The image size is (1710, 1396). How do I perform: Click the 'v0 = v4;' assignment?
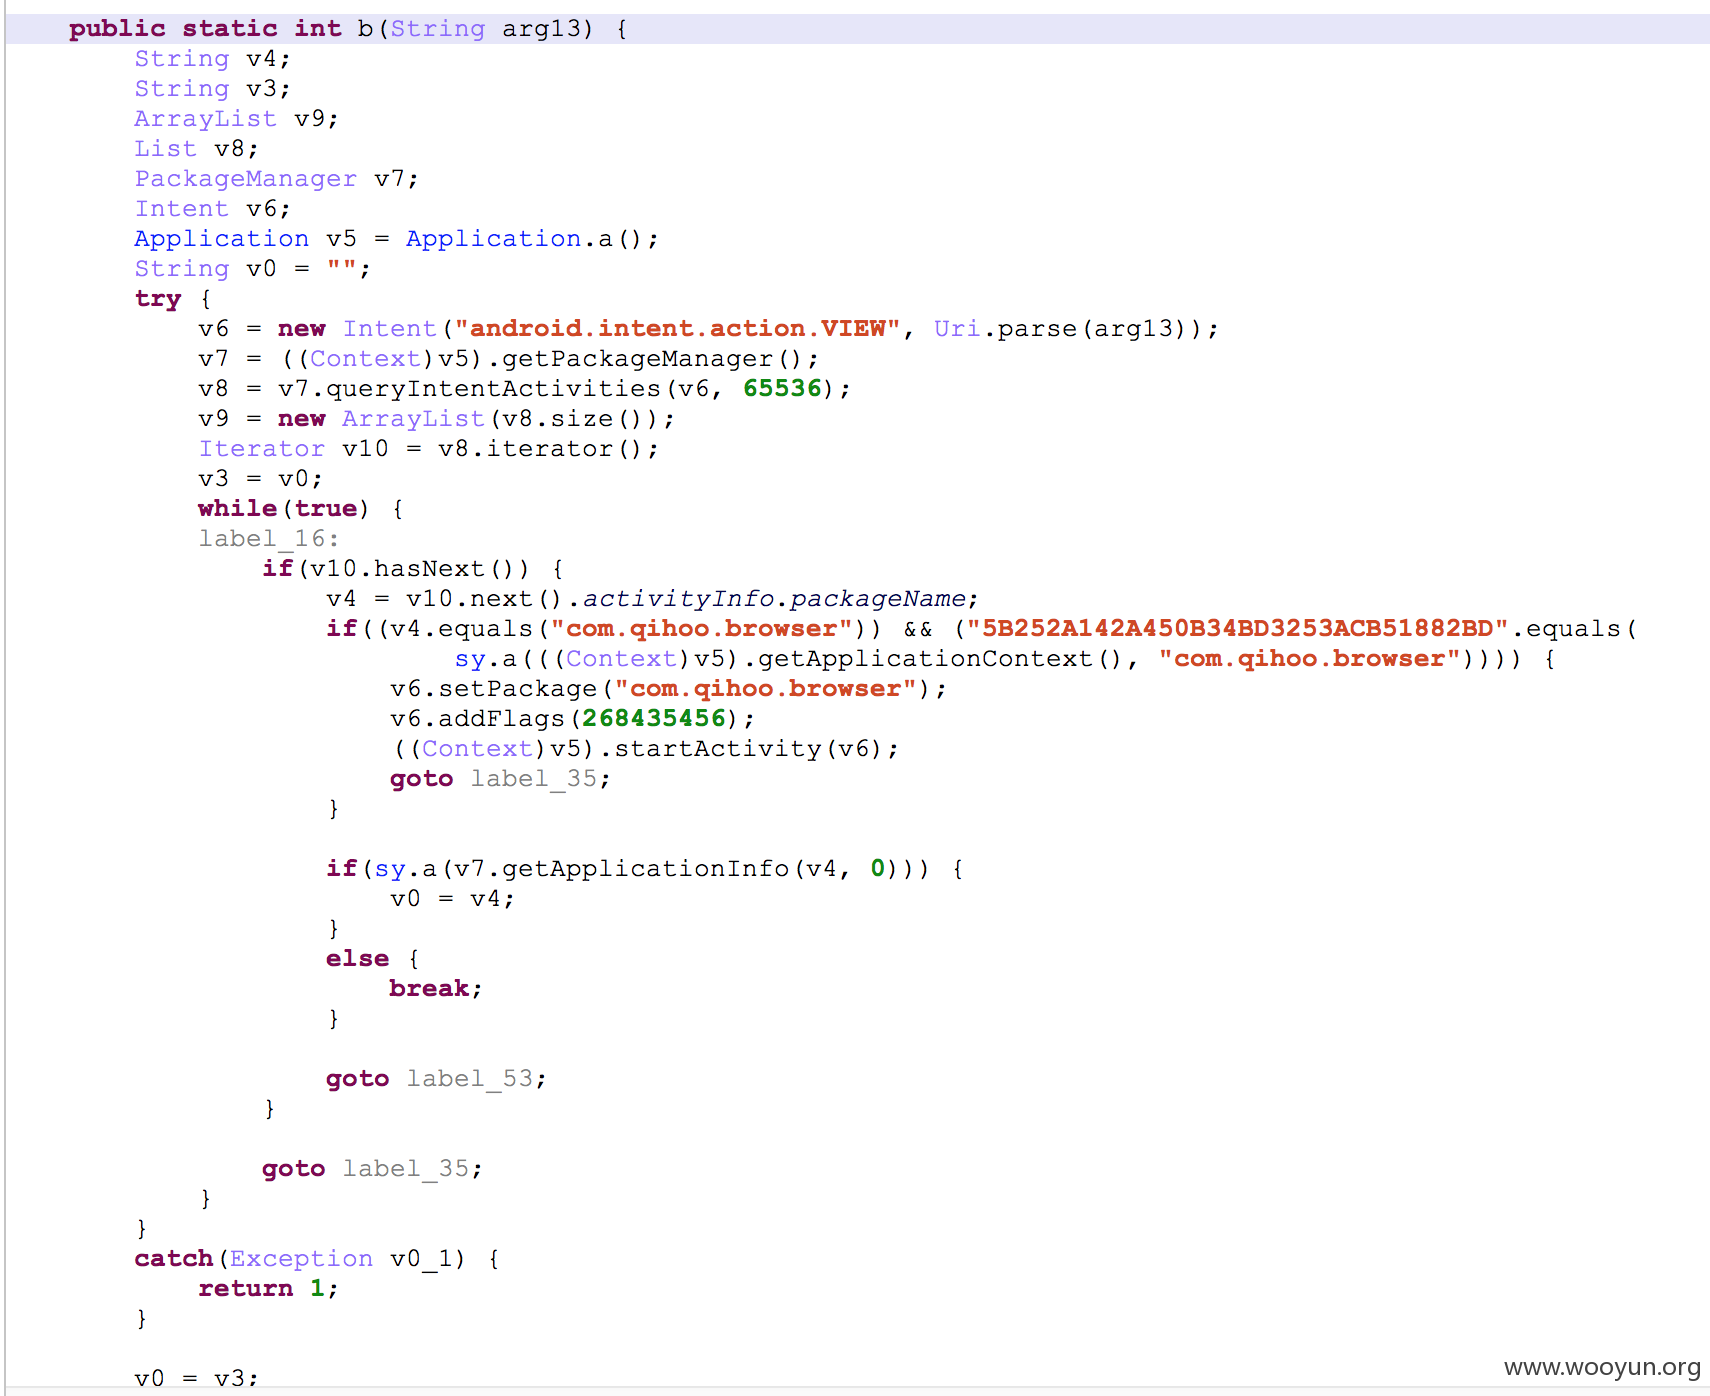pyautogui.click(x=452, y=899)
